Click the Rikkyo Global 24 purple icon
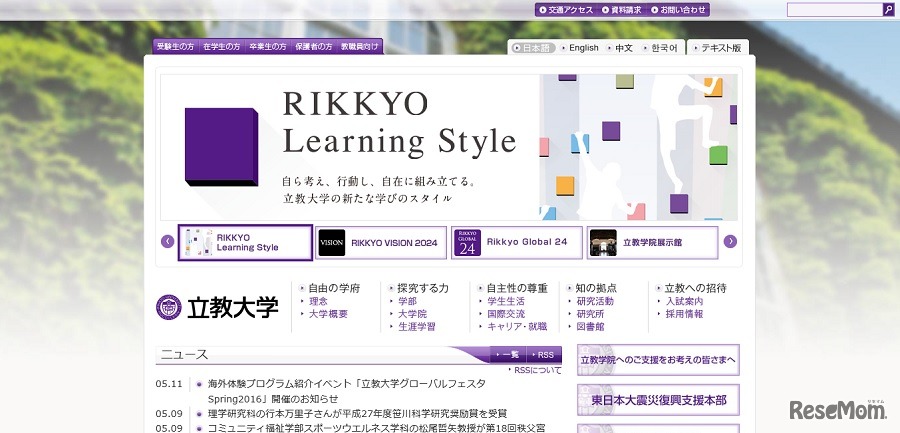900x433 pixels. pyautogui.click(x=467, y=242)
